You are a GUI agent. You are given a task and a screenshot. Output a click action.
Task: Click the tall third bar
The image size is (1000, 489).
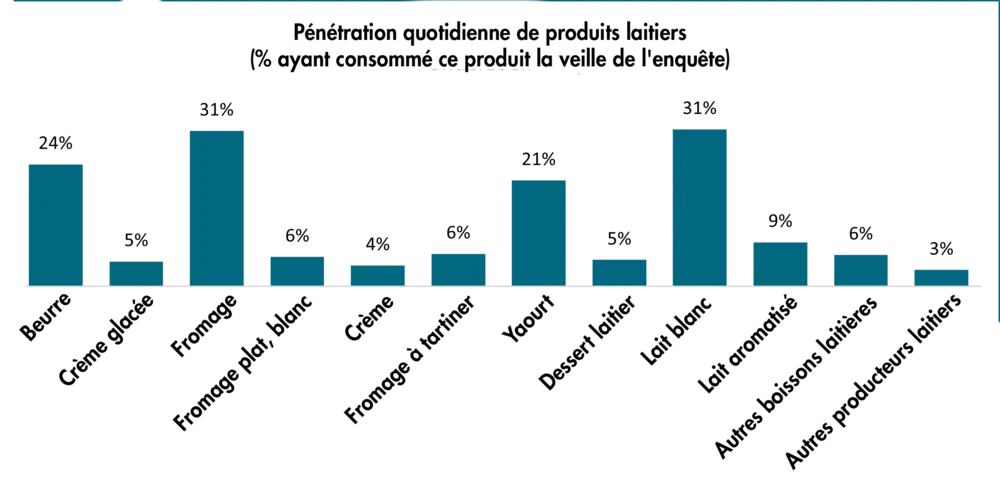[x=217, y=207]
